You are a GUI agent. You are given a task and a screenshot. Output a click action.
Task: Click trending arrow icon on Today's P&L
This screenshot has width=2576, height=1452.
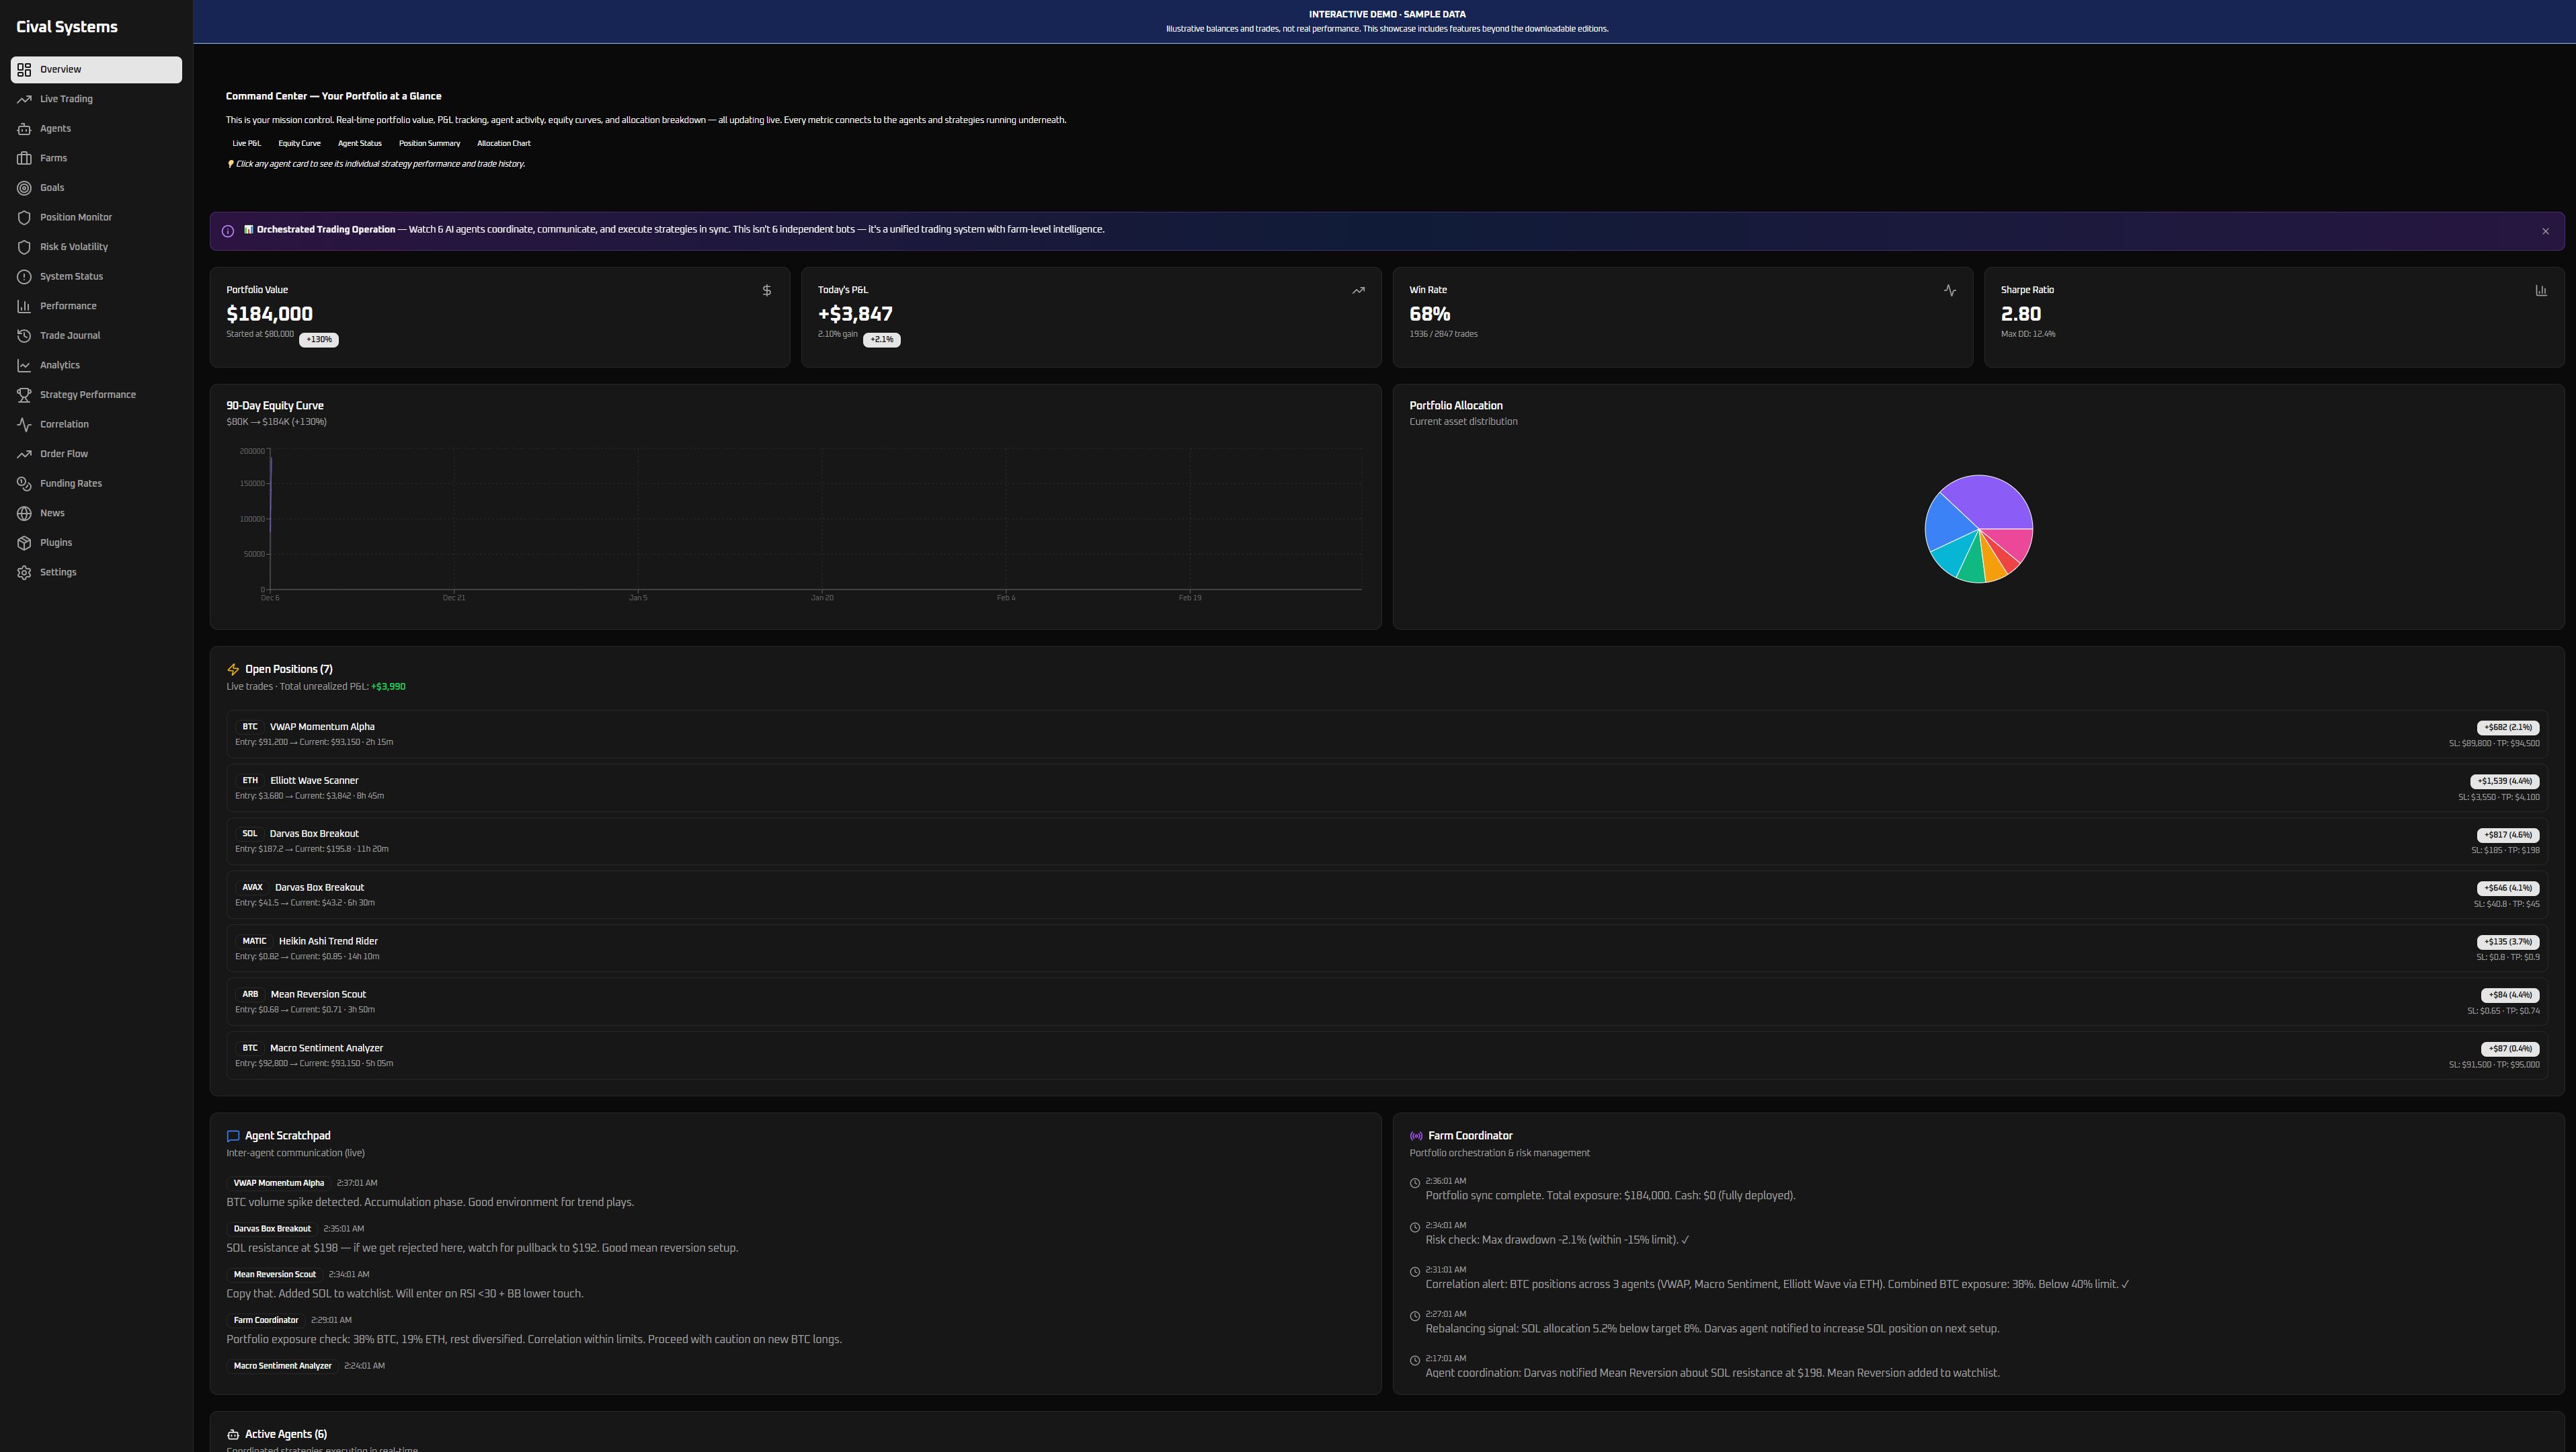1358,290
